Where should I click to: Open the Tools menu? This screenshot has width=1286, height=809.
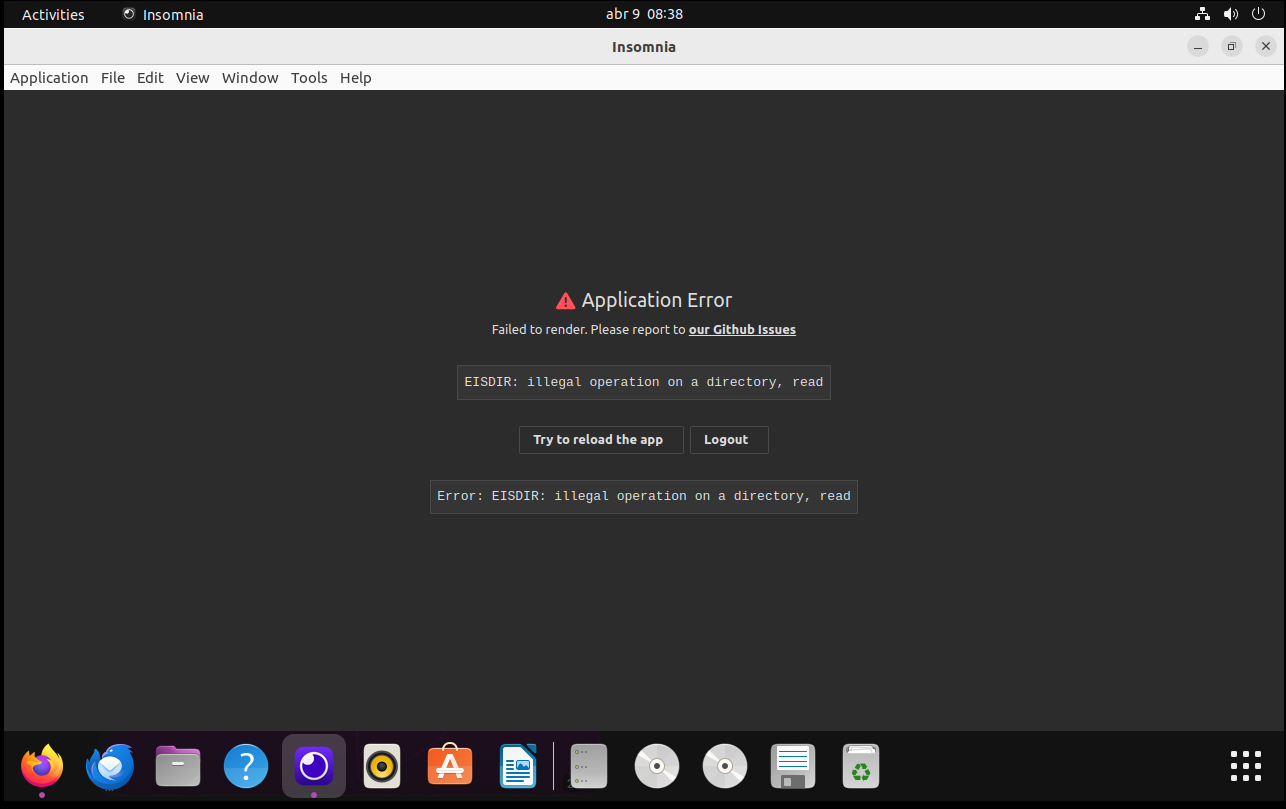click(x=309, y=78)
